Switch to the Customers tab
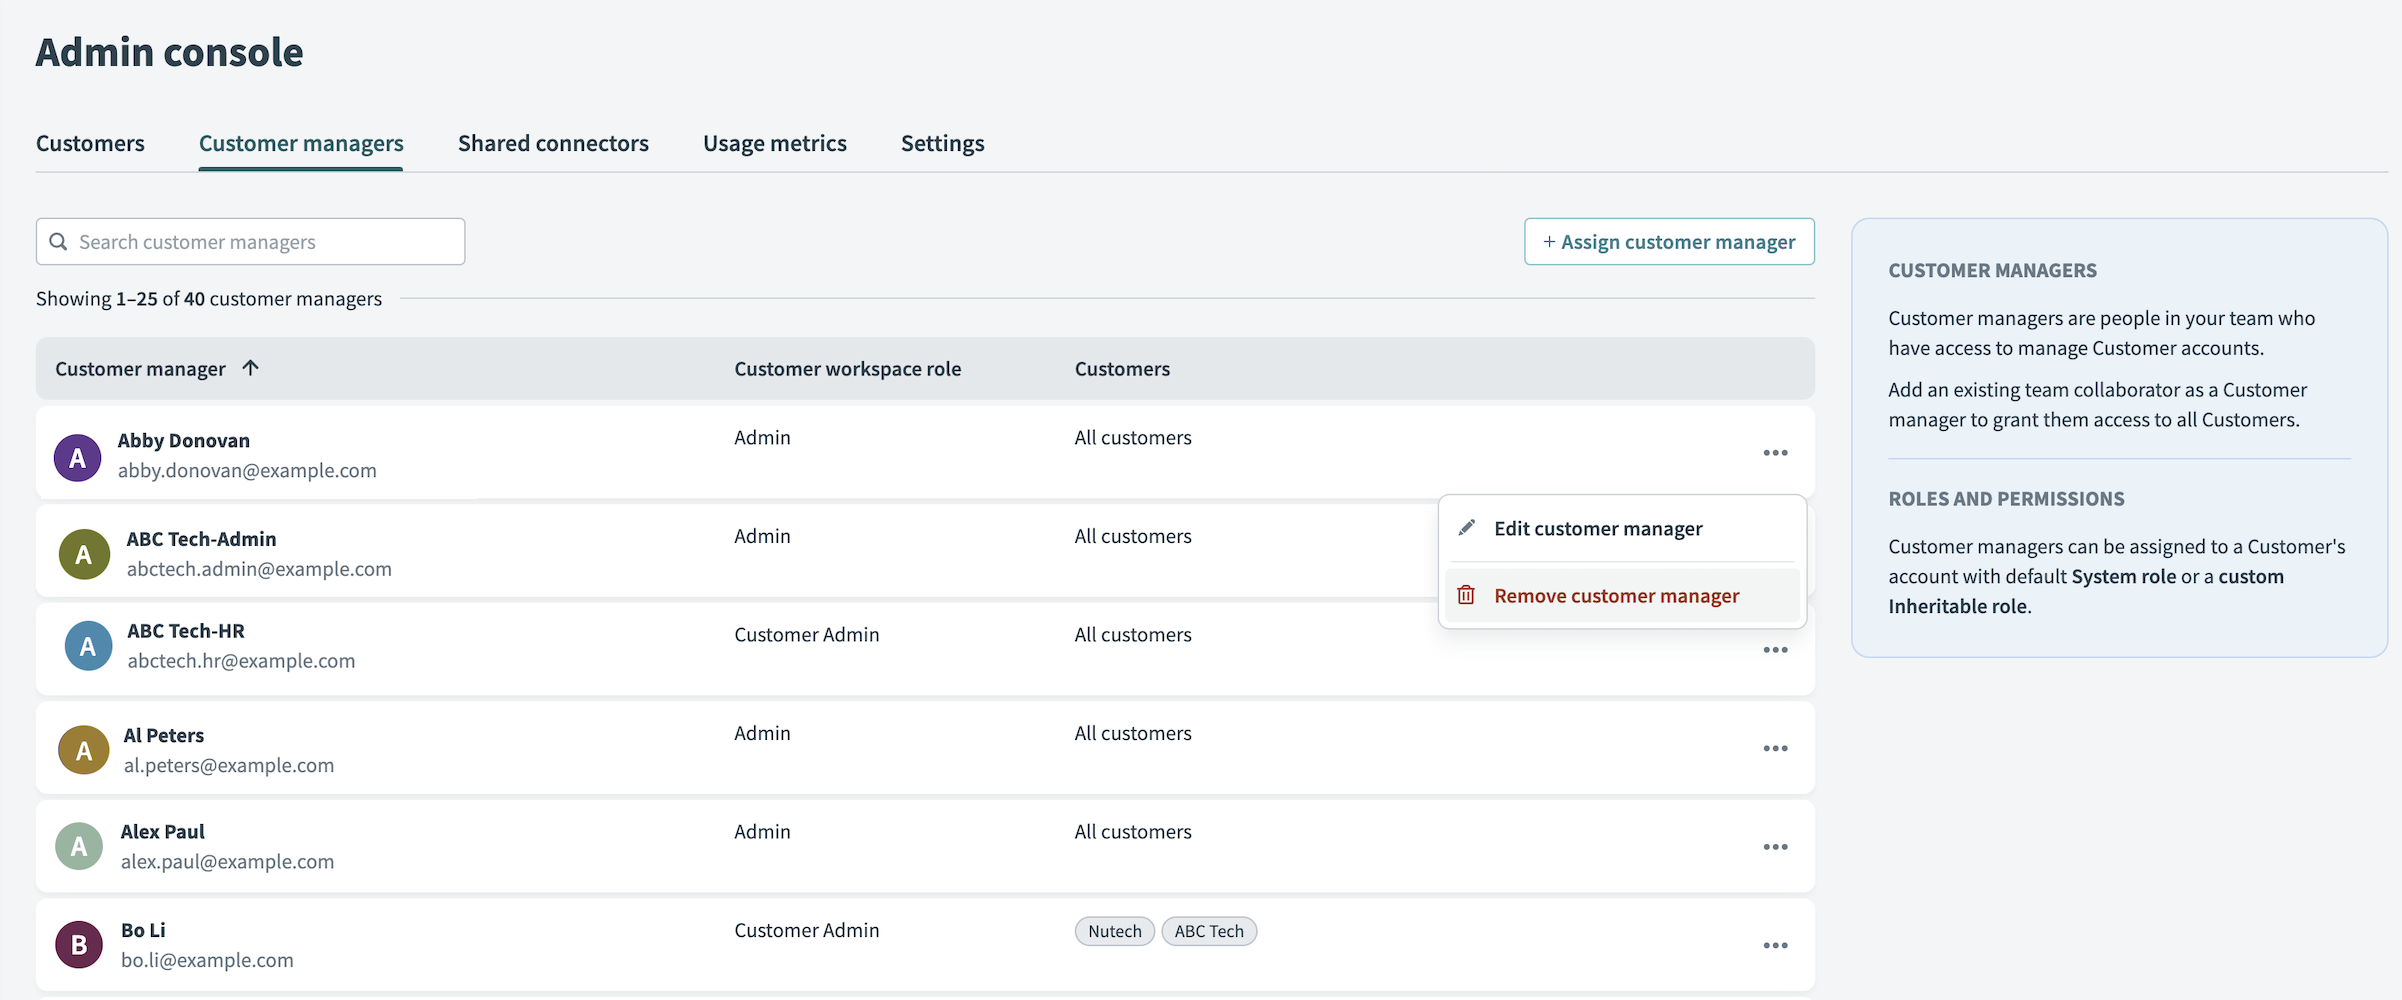This screenshot has width=2402, height=1000. (90, 143)
